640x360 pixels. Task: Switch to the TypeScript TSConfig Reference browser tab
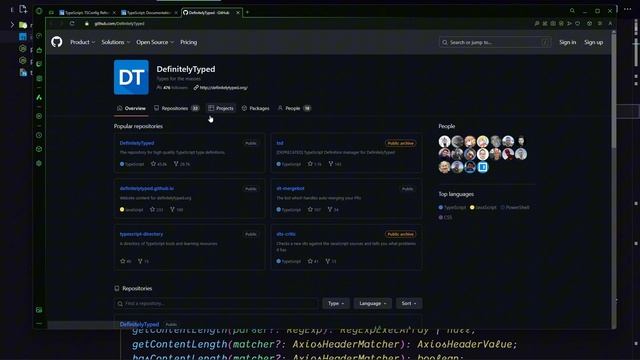point(87,13)
